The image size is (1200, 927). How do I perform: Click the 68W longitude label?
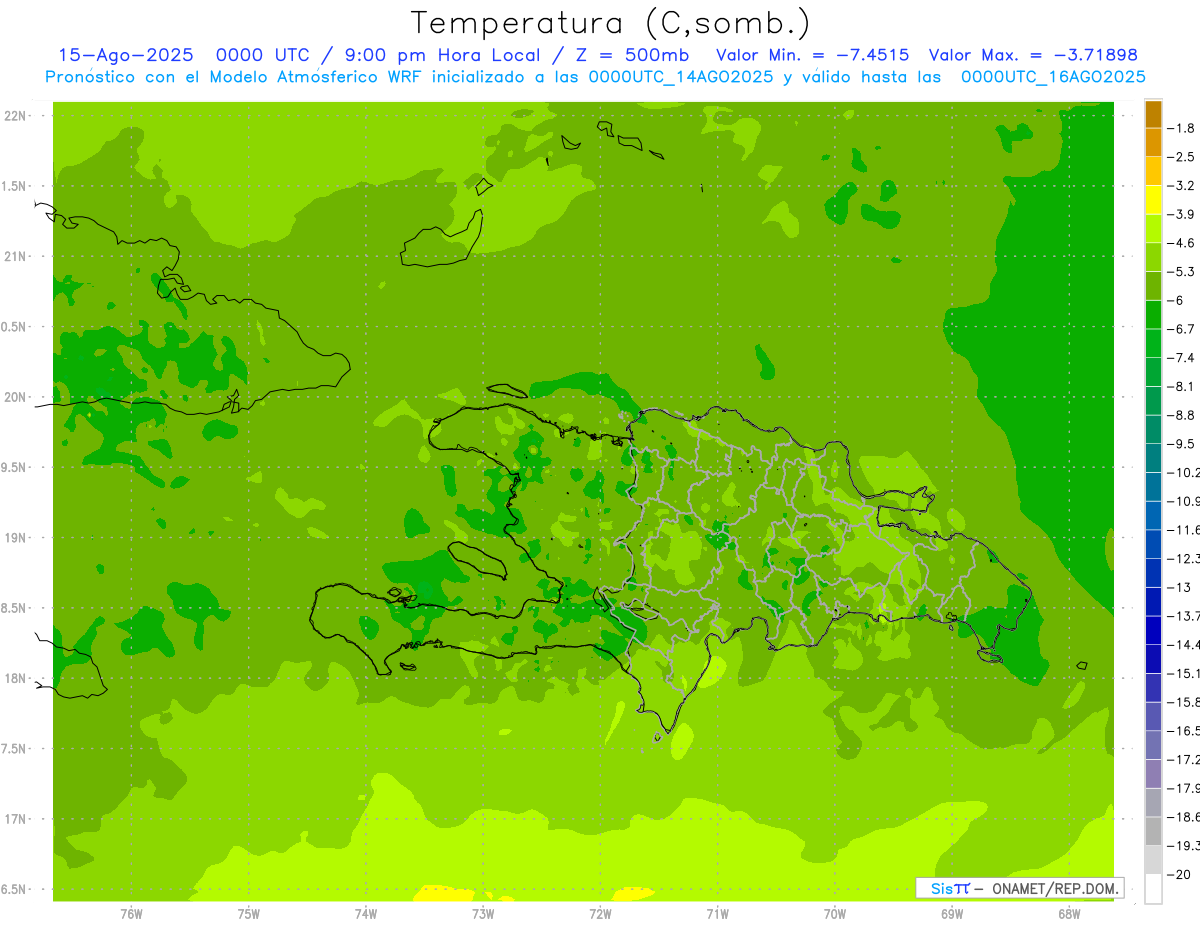[x=1069, y=914]
